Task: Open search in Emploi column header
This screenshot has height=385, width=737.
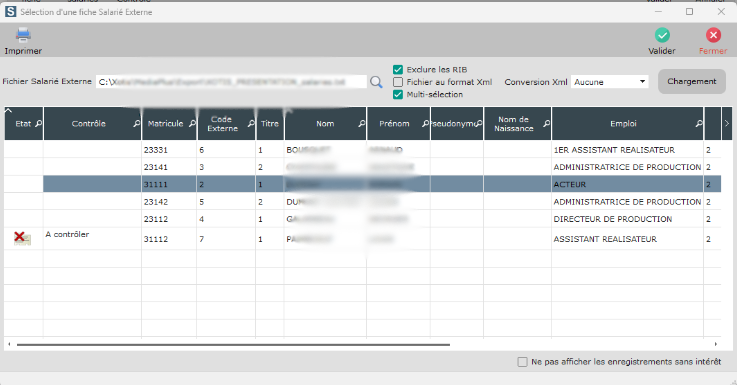Action: click(x=699, y=124)
